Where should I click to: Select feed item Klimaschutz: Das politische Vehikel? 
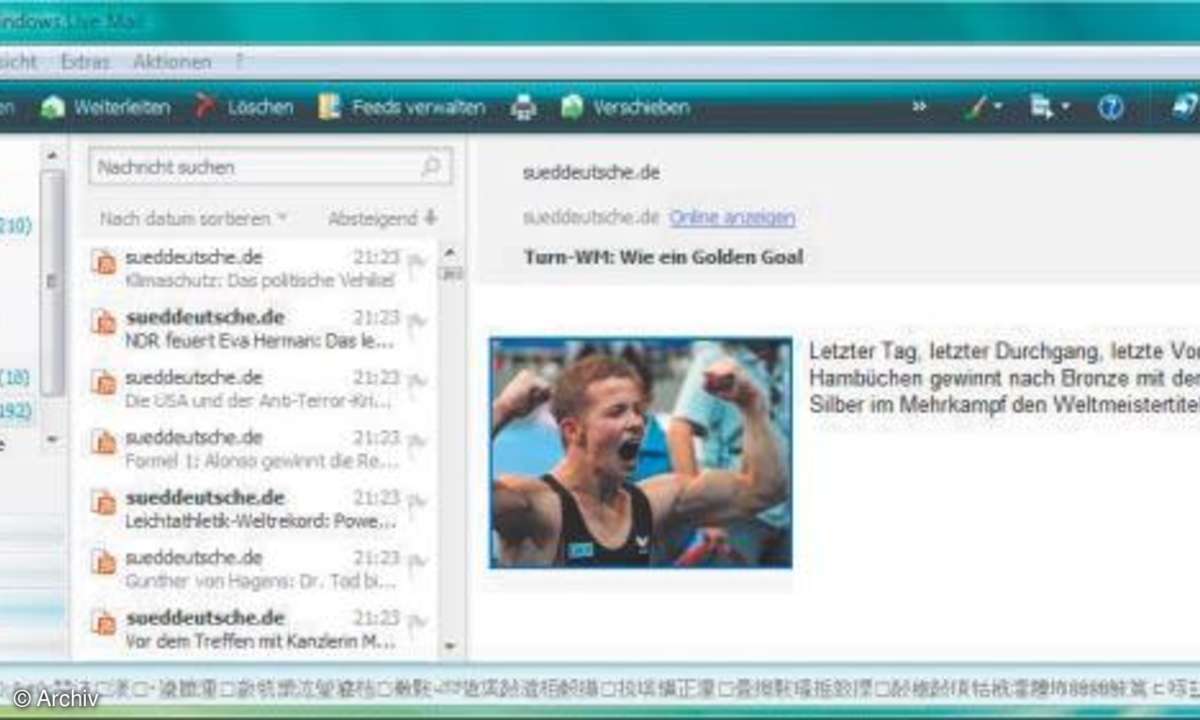coord(260,269)
